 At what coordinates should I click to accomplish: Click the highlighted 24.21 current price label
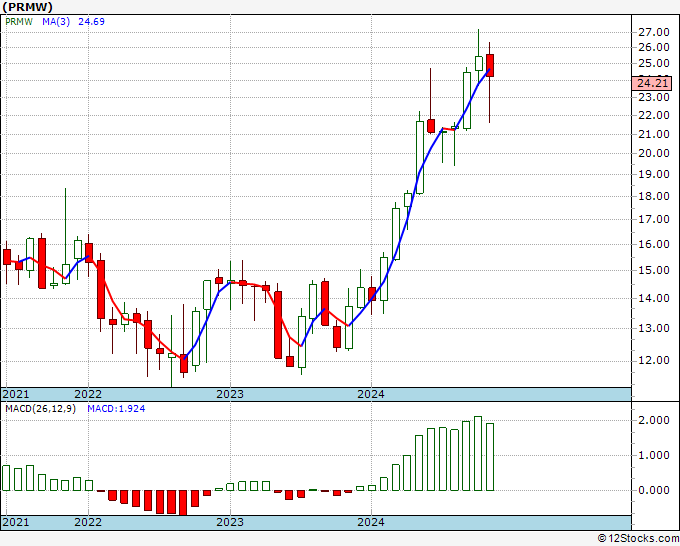click(x=652, y=83)
